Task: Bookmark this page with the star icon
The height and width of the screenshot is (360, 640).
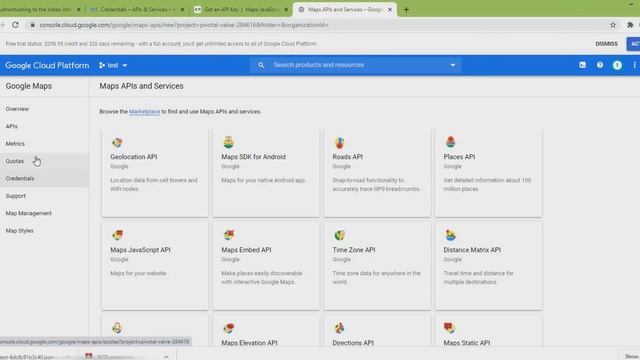Action: pos(613,25)
